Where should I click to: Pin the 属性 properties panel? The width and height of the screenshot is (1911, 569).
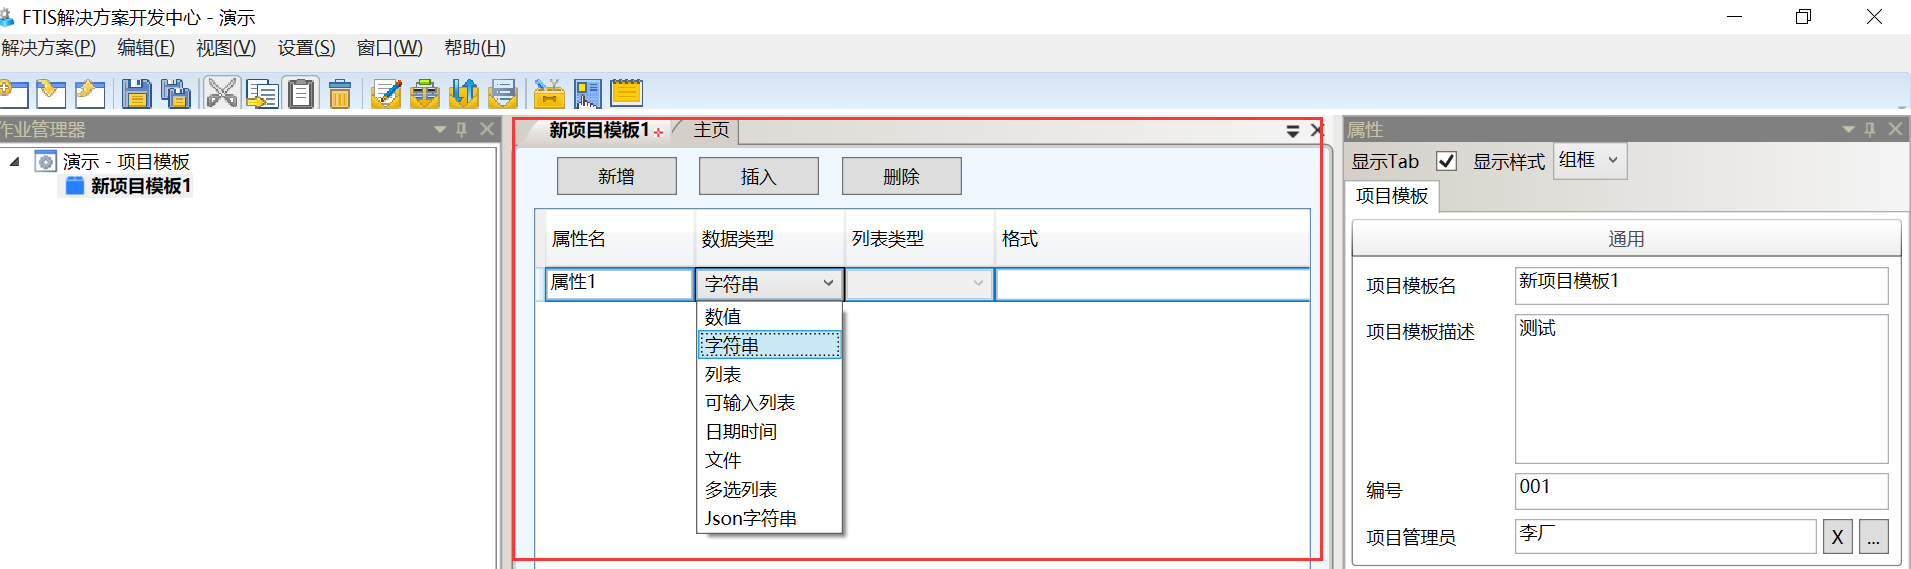pos(1870,130)
